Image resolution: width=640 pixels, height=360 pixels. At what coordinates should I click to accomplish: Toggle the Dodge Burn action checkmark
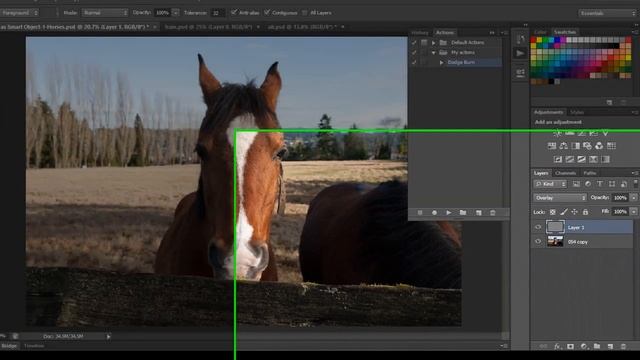(414, 62)
